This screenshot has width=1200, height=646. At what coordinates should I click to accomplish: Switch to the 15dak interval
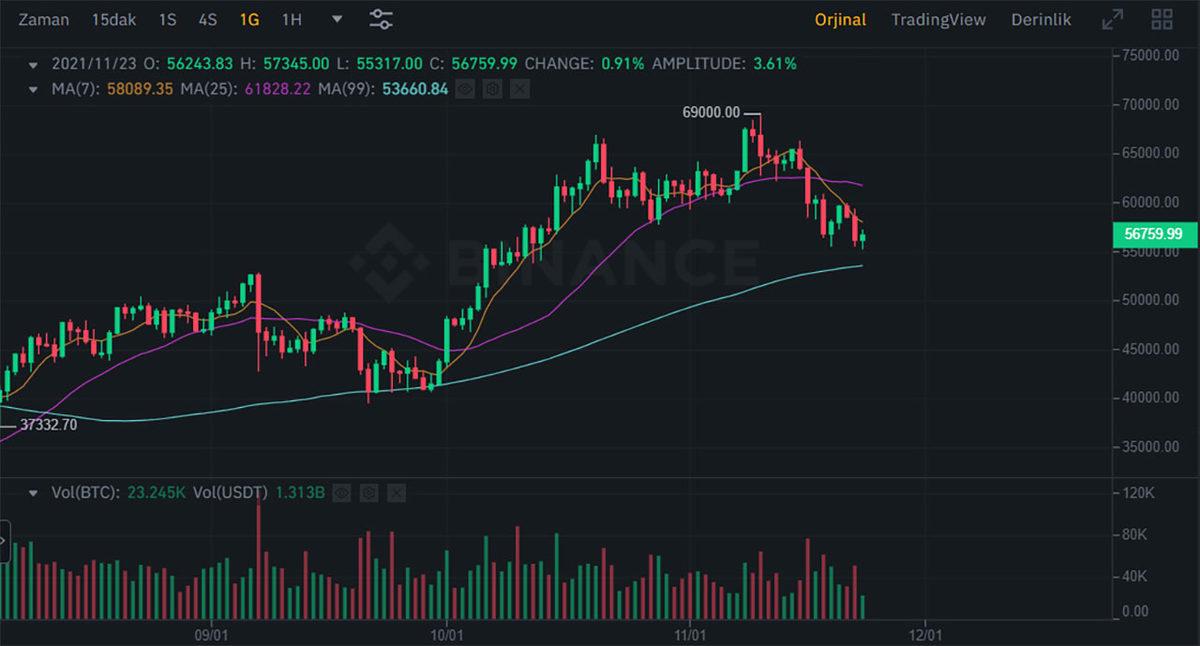[x=114, y=18]
